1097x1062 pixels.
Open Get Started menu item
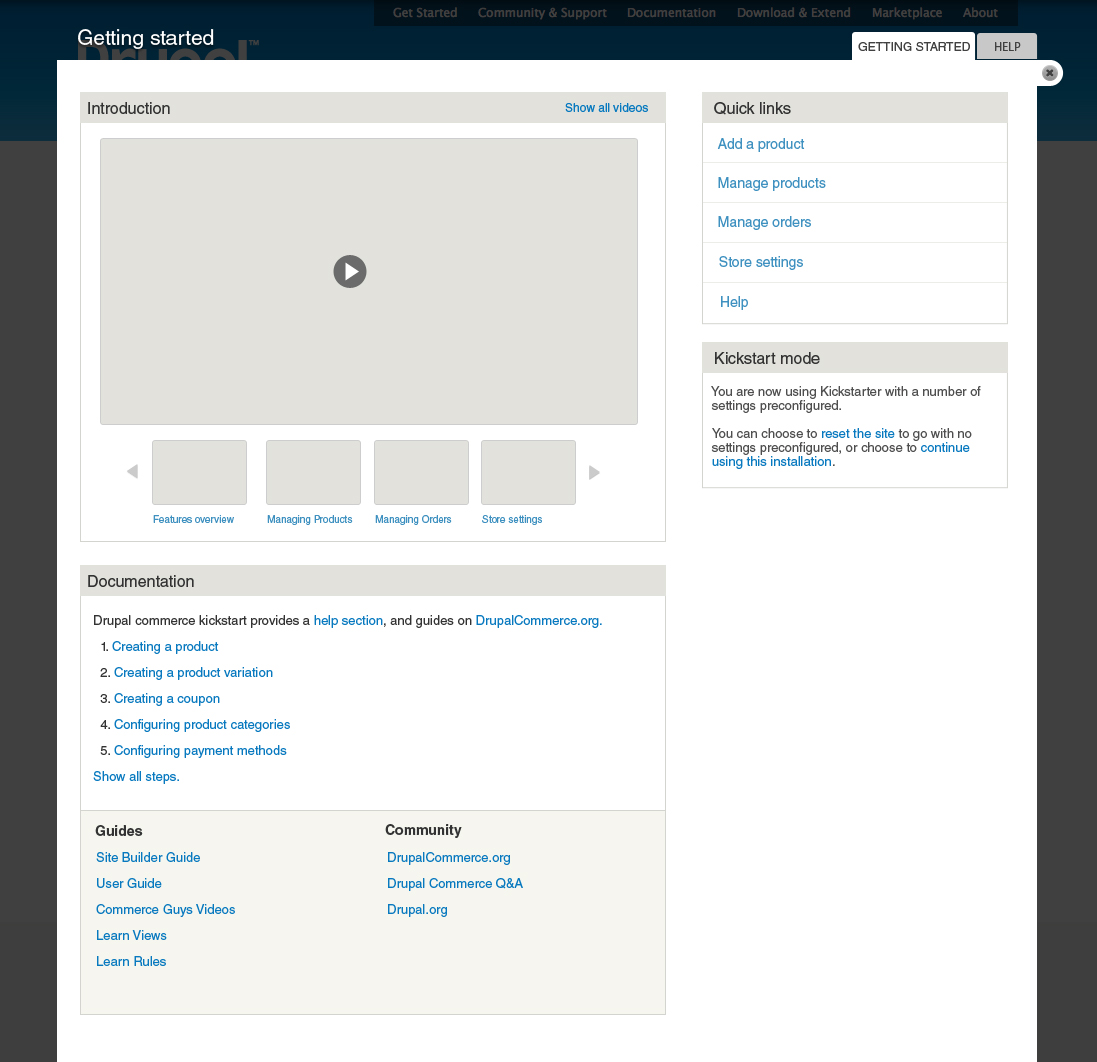click(425, 13)
